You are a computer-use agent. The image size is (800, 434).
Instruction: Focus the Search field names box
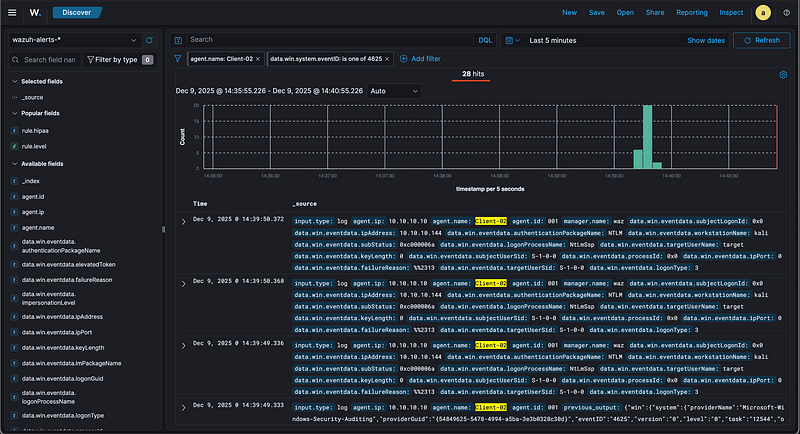pos(44,60)
